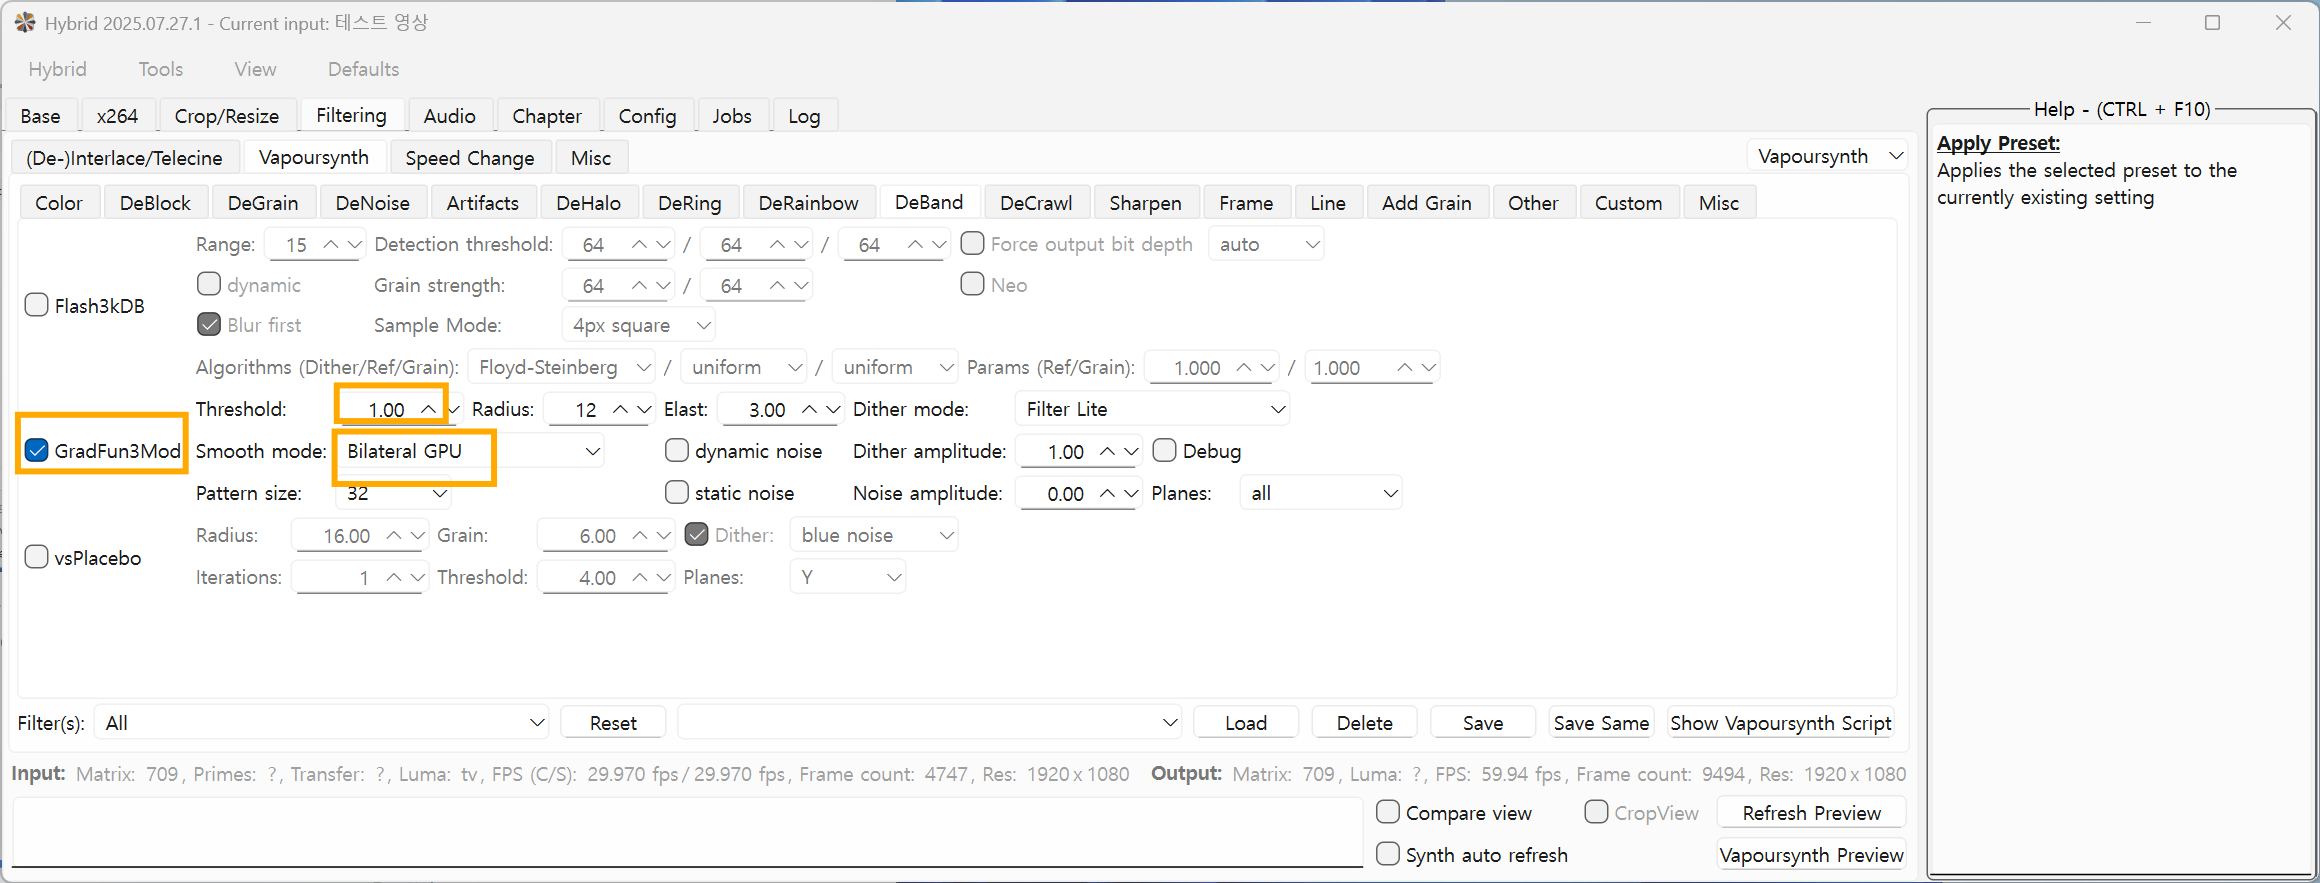Open the Vapoursynth selector dropdown at top right
This screenshot has width=2320, height=883.
[x=1828, y=156]
